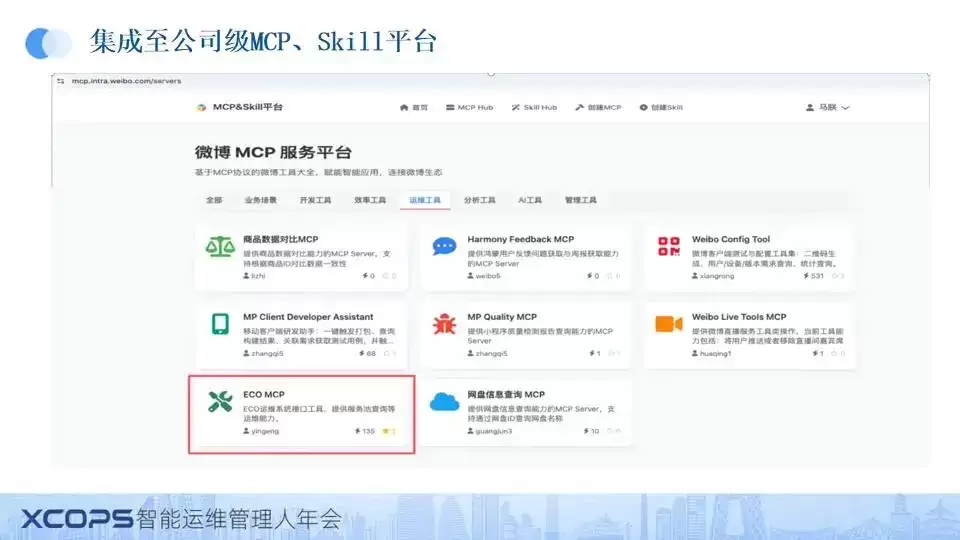Image resolution: width=960 pixels, height=540 pixels.
Task: Expand the 马跃 user account dropdown
Action: click(x=827, y=107)
